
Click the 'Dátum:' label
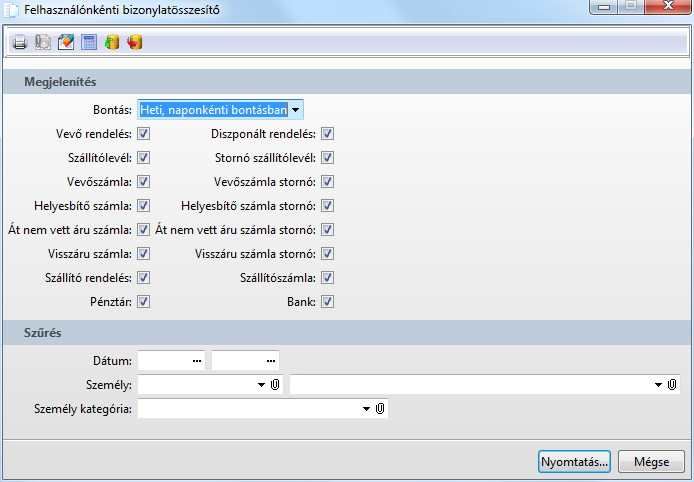(x=112, y=361)
